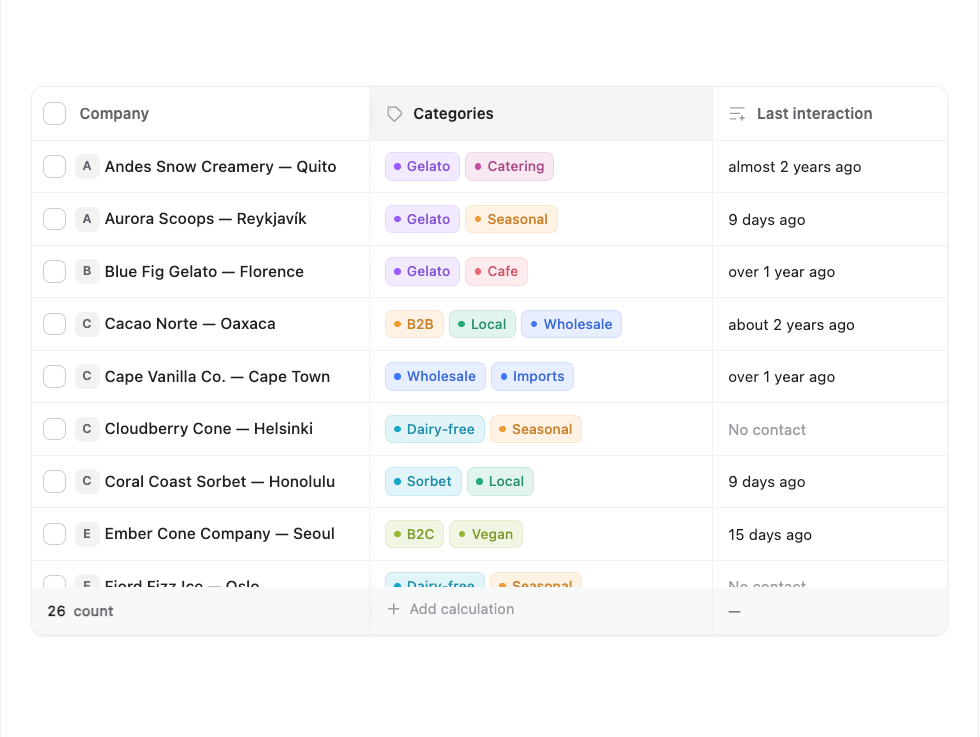Open the Categories column header
Image resolution: width=980 pixels, height=737 pixels.
[541, 114]
